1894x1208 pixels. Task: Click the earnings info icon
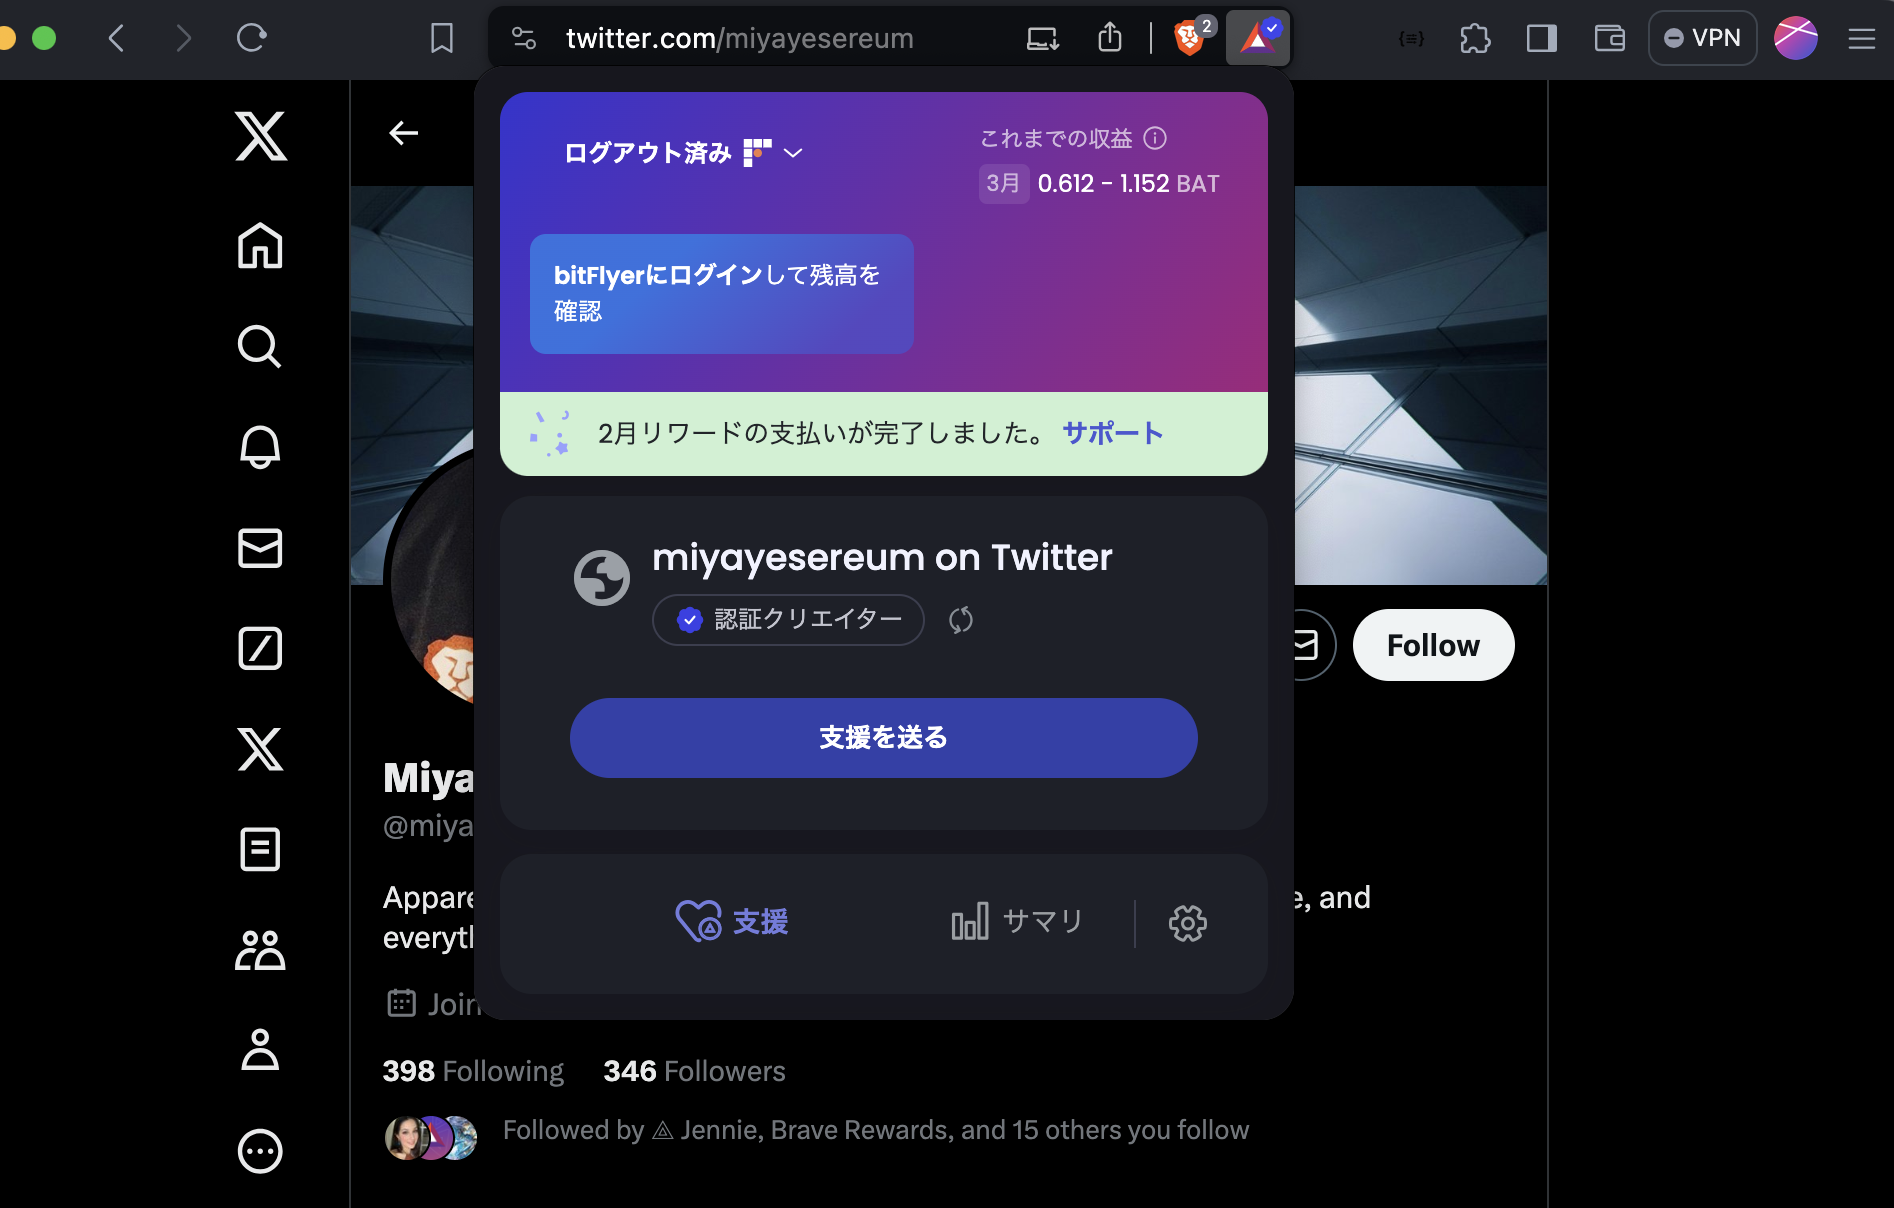[x=1155, y=138]
